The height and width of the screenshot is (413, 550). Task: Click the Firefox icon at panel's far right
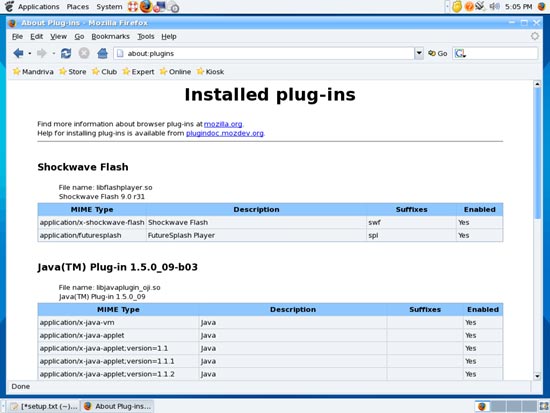542,7
